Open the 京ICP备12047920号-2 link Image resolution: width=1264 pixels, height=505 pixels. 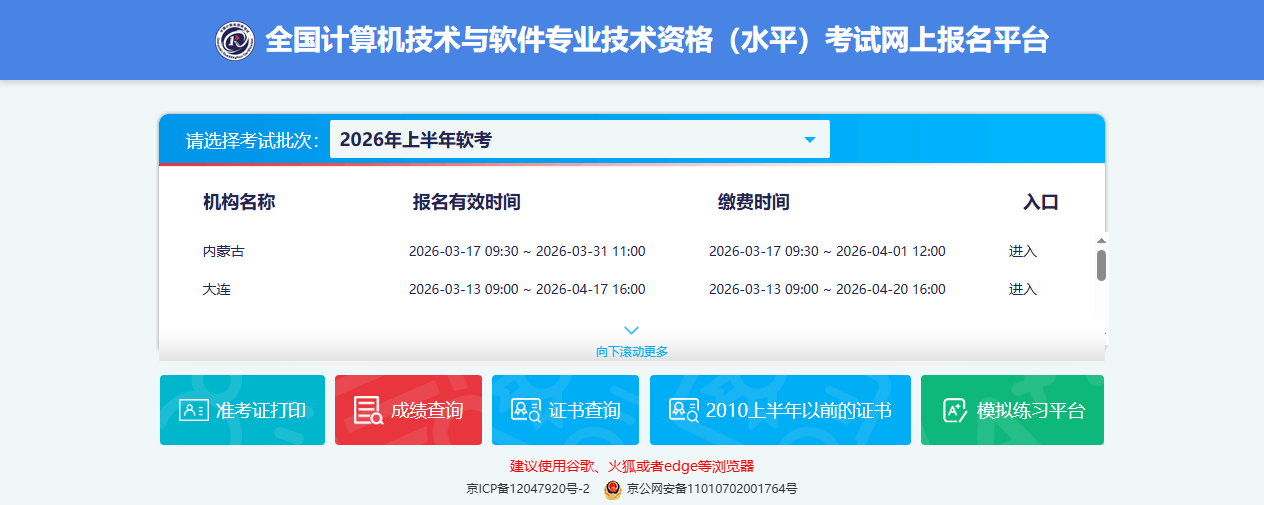[x=528, y=489]
